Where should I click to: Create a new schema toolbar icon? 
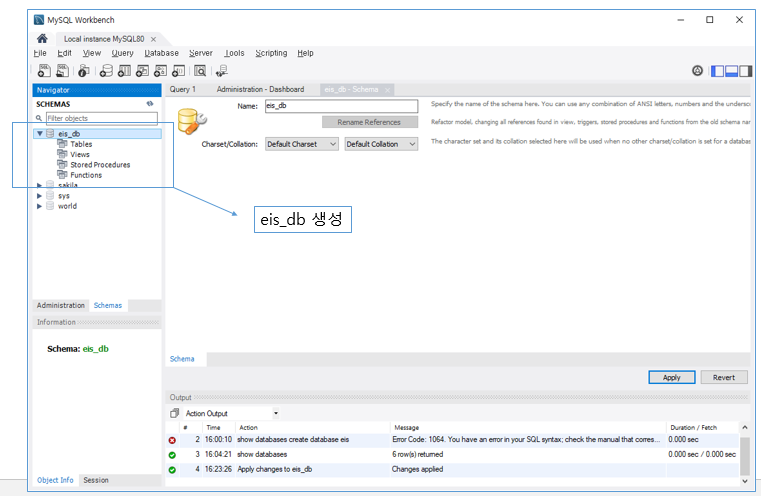tap(106, 71)
